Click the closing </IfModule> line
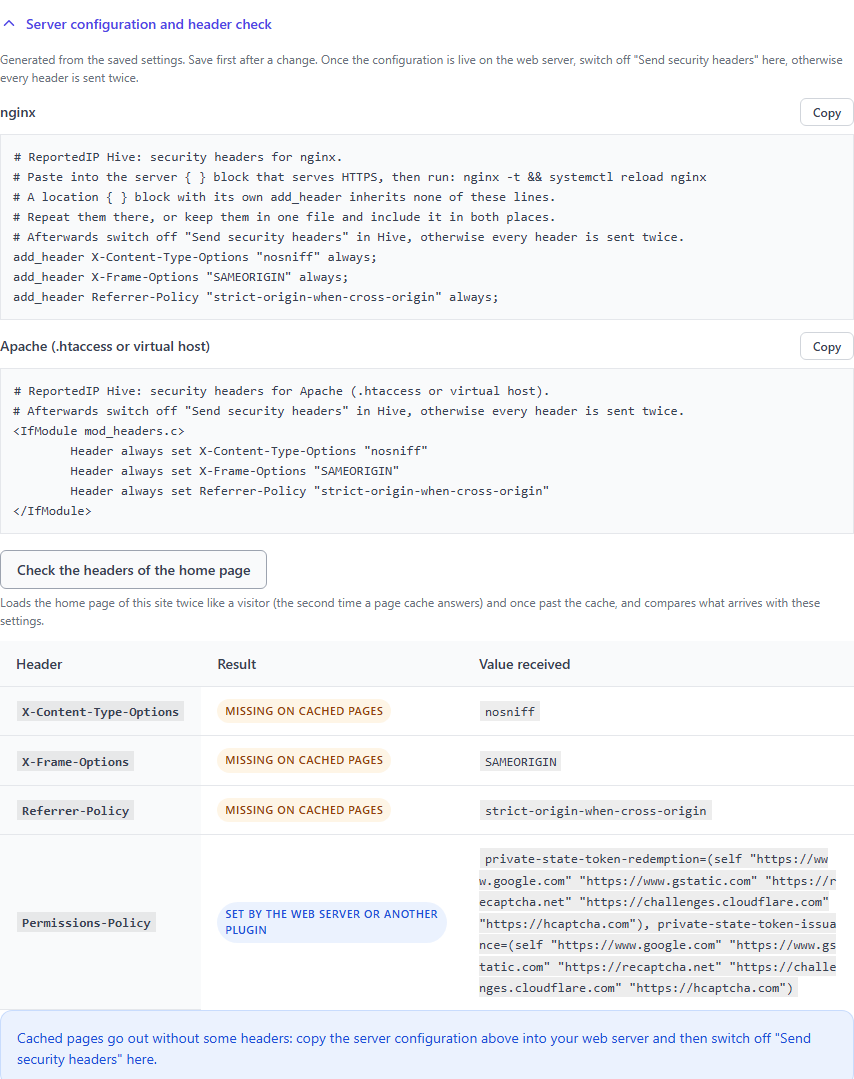The height and width of the screenshot is (1079, 854). click(x=52, y=511)
